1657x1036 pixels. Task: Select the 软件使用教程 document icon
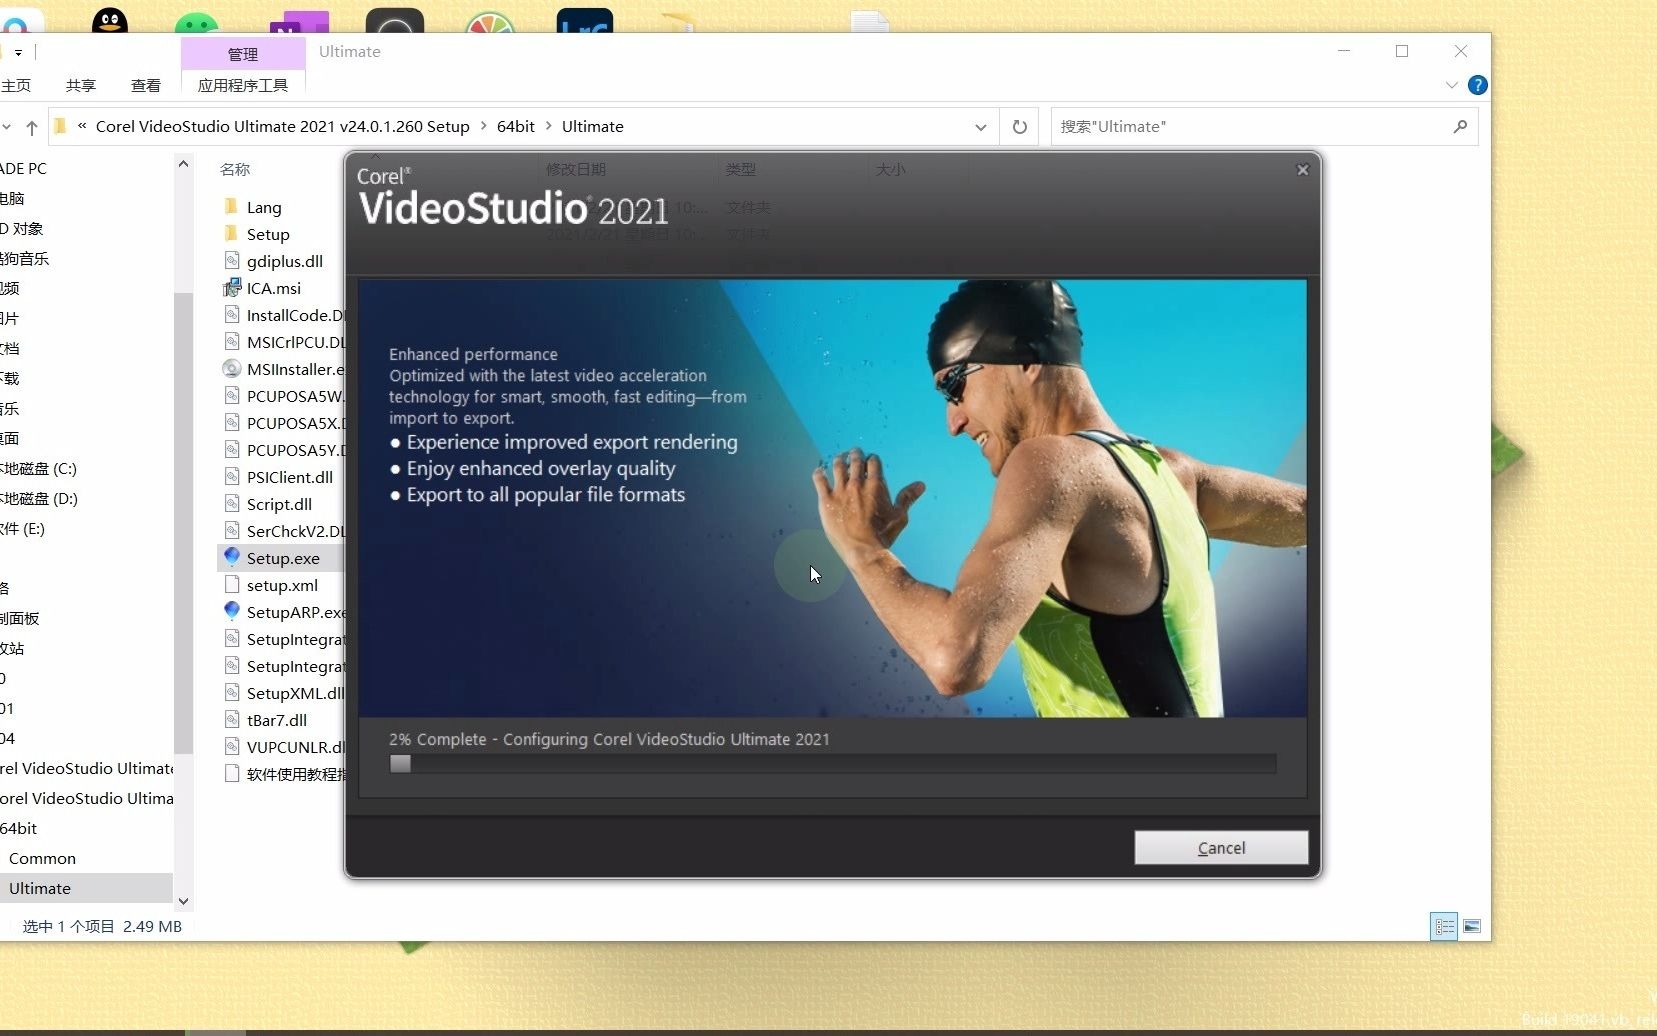point(232,774)
